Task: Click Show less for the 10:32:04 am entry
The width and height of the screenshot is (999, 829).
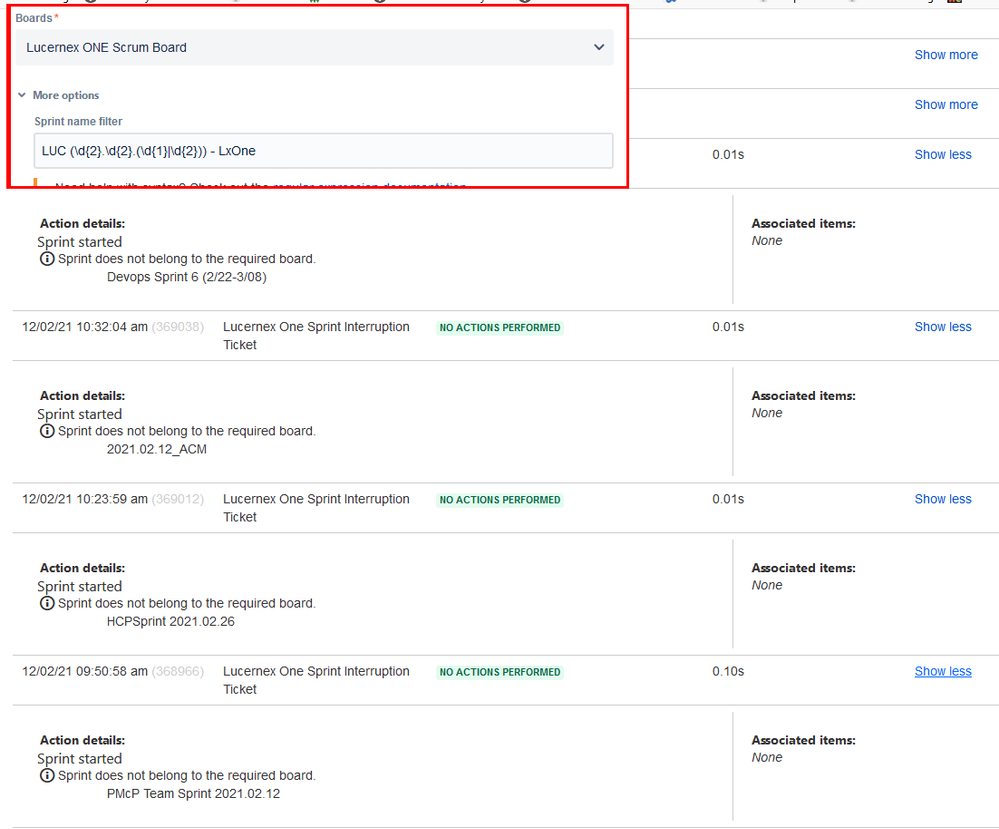Action: click(943, 327)
